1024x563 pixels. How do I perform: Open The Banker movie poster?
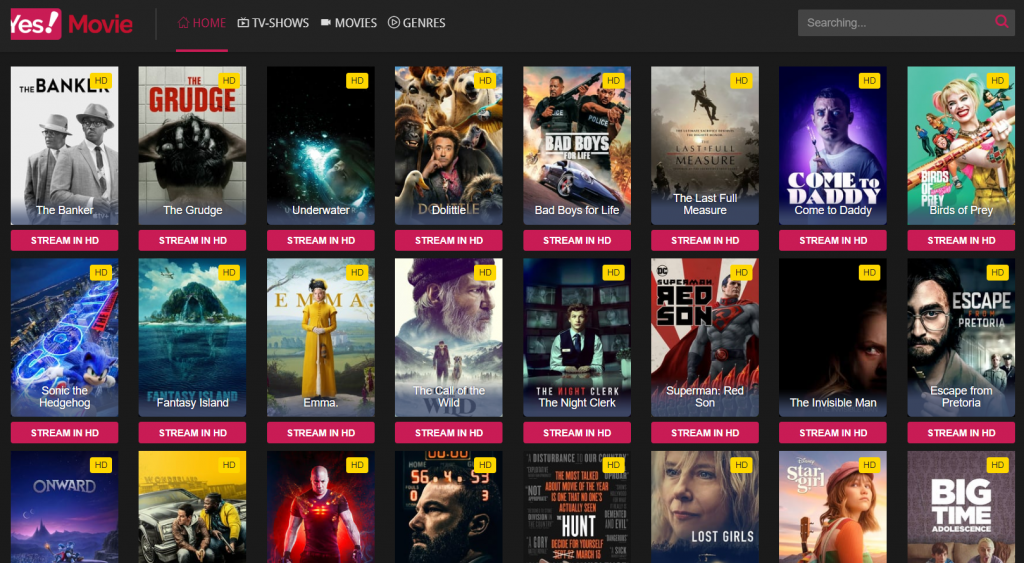[x=65, y=146]
